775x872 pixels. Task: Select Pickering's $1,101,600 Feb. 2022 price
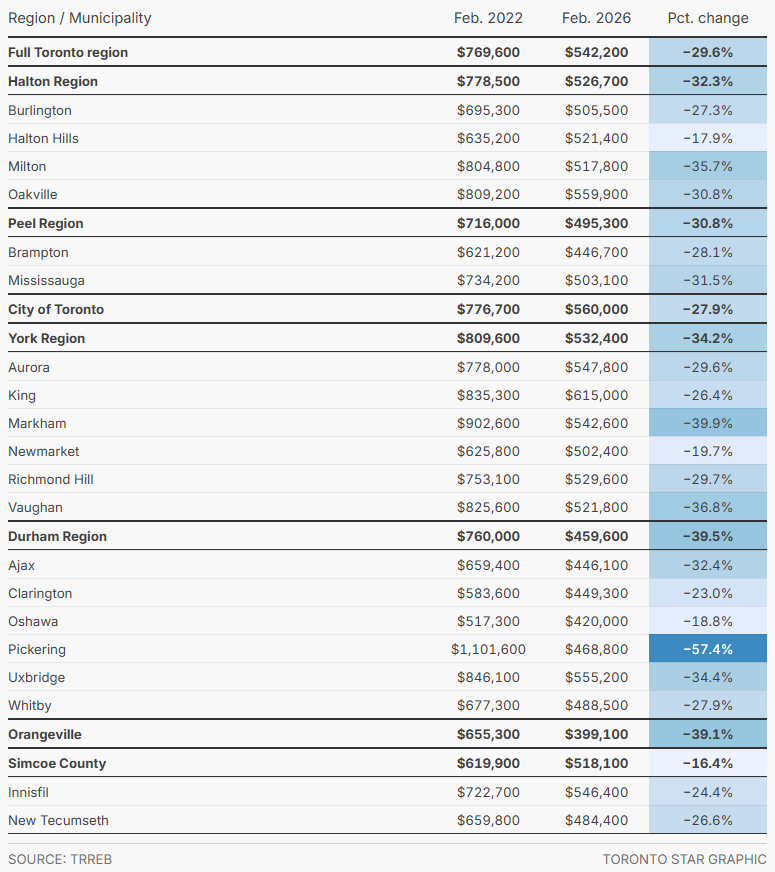click(488, 649)
